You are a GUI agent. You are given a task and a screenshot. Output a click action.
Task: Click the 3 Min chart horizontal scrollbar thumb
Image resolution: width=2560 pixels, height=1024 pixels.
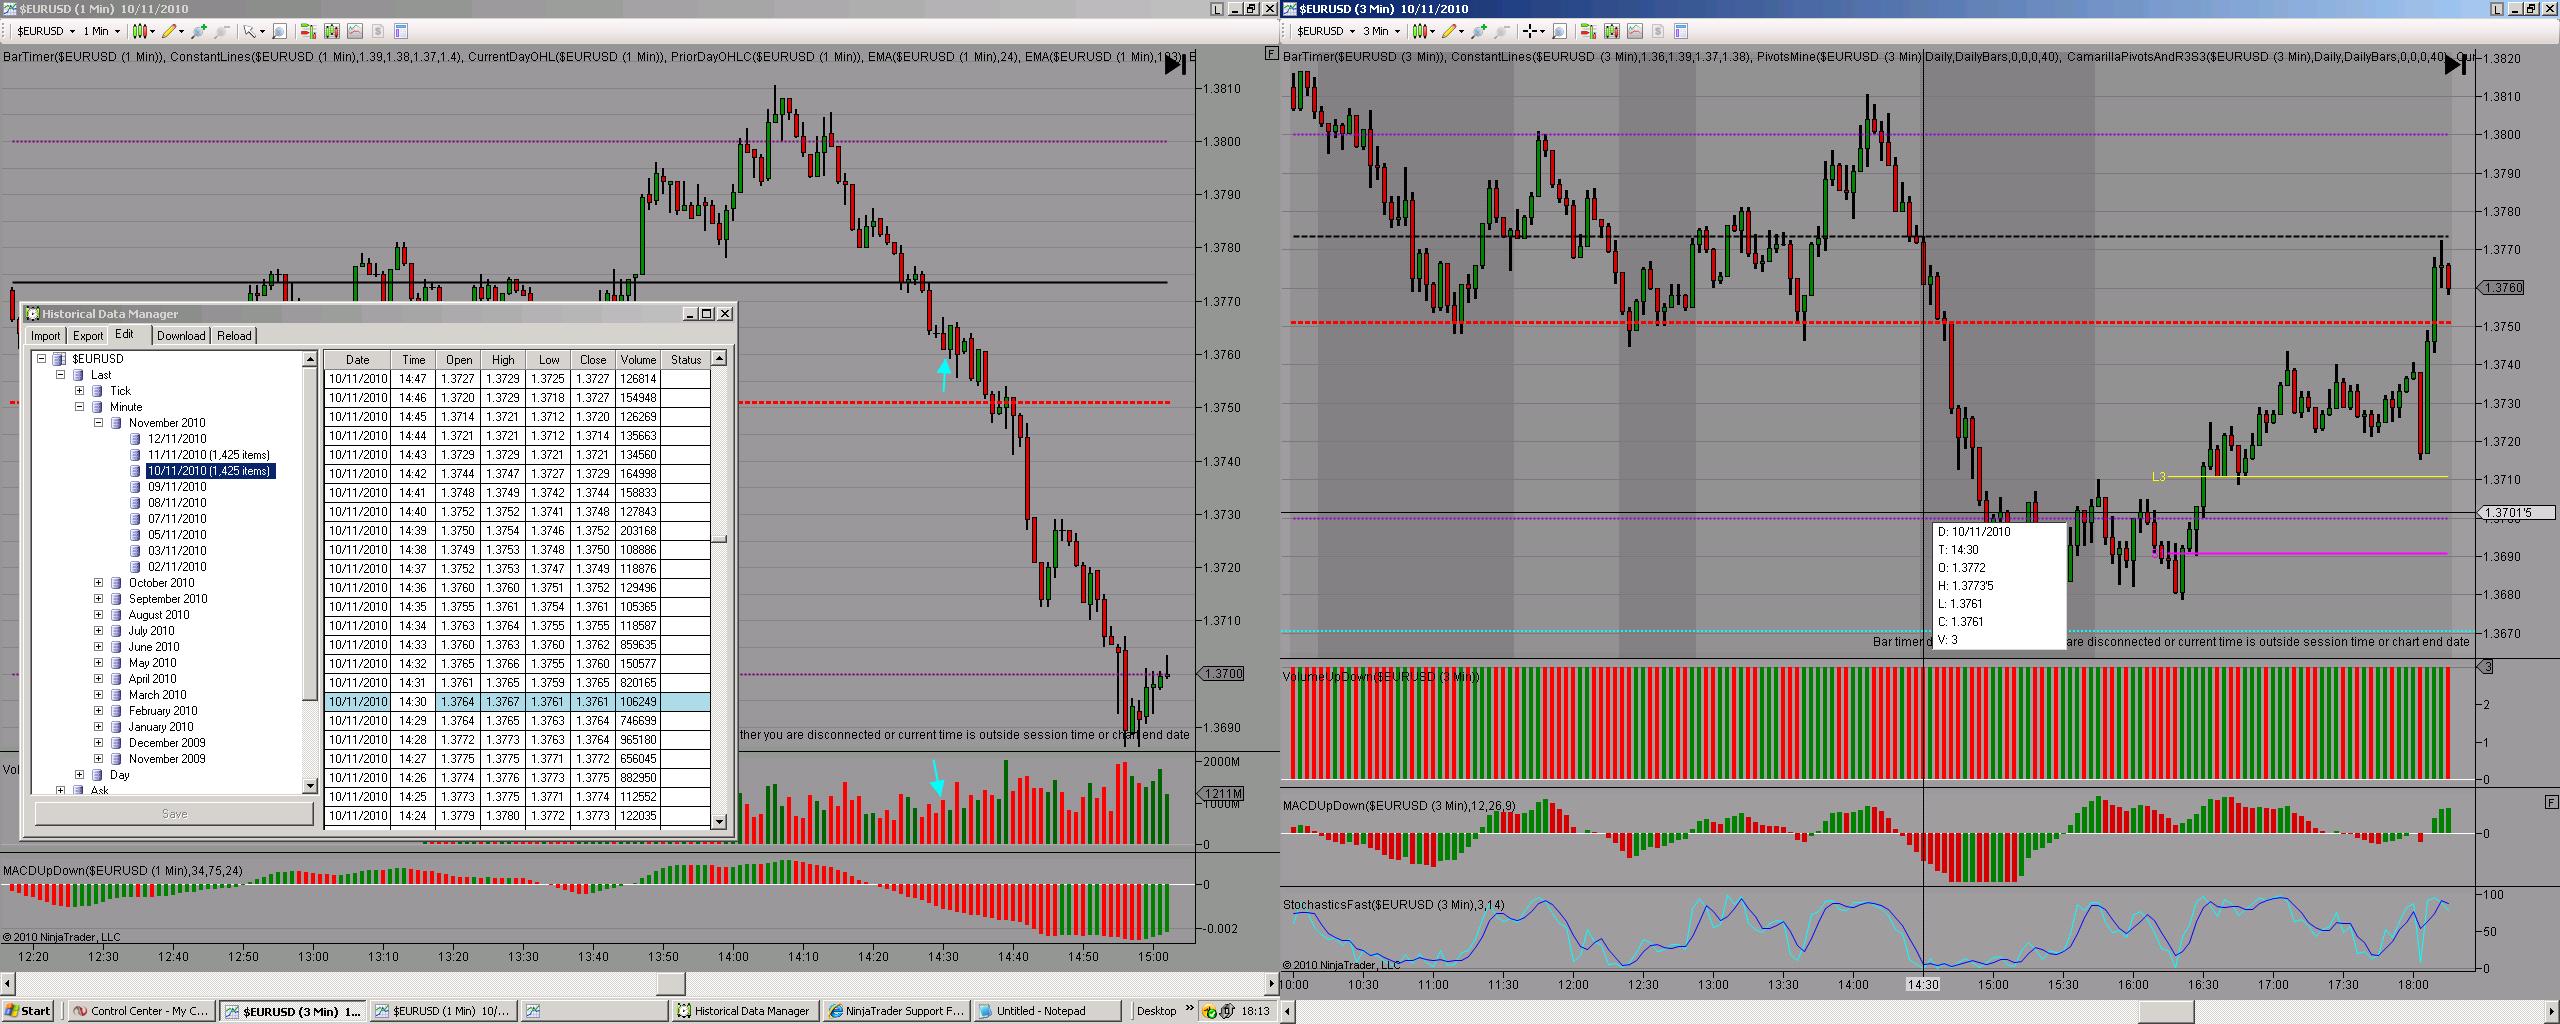(x=2167, y=1013)
